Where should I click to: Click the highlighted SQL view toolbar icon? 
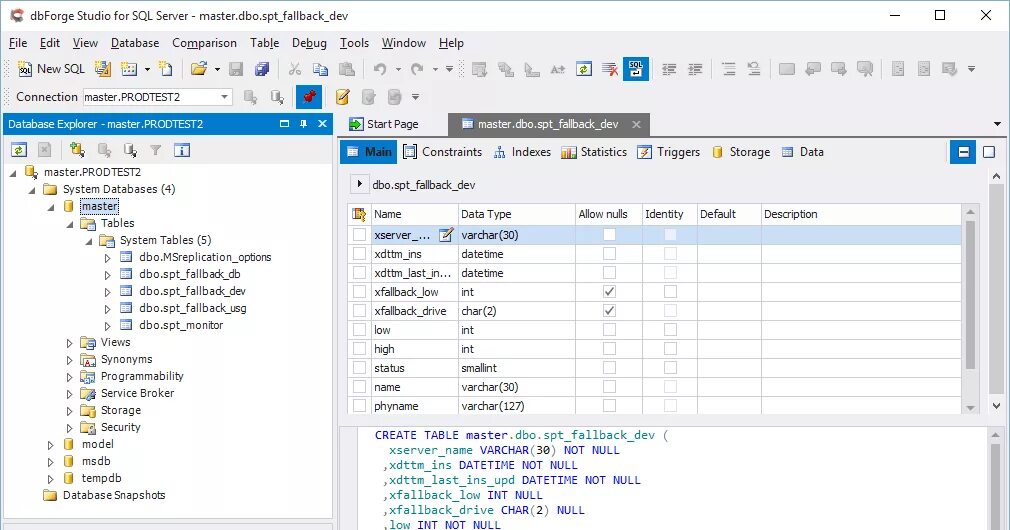pyautogui.click(x=636, y=69)
